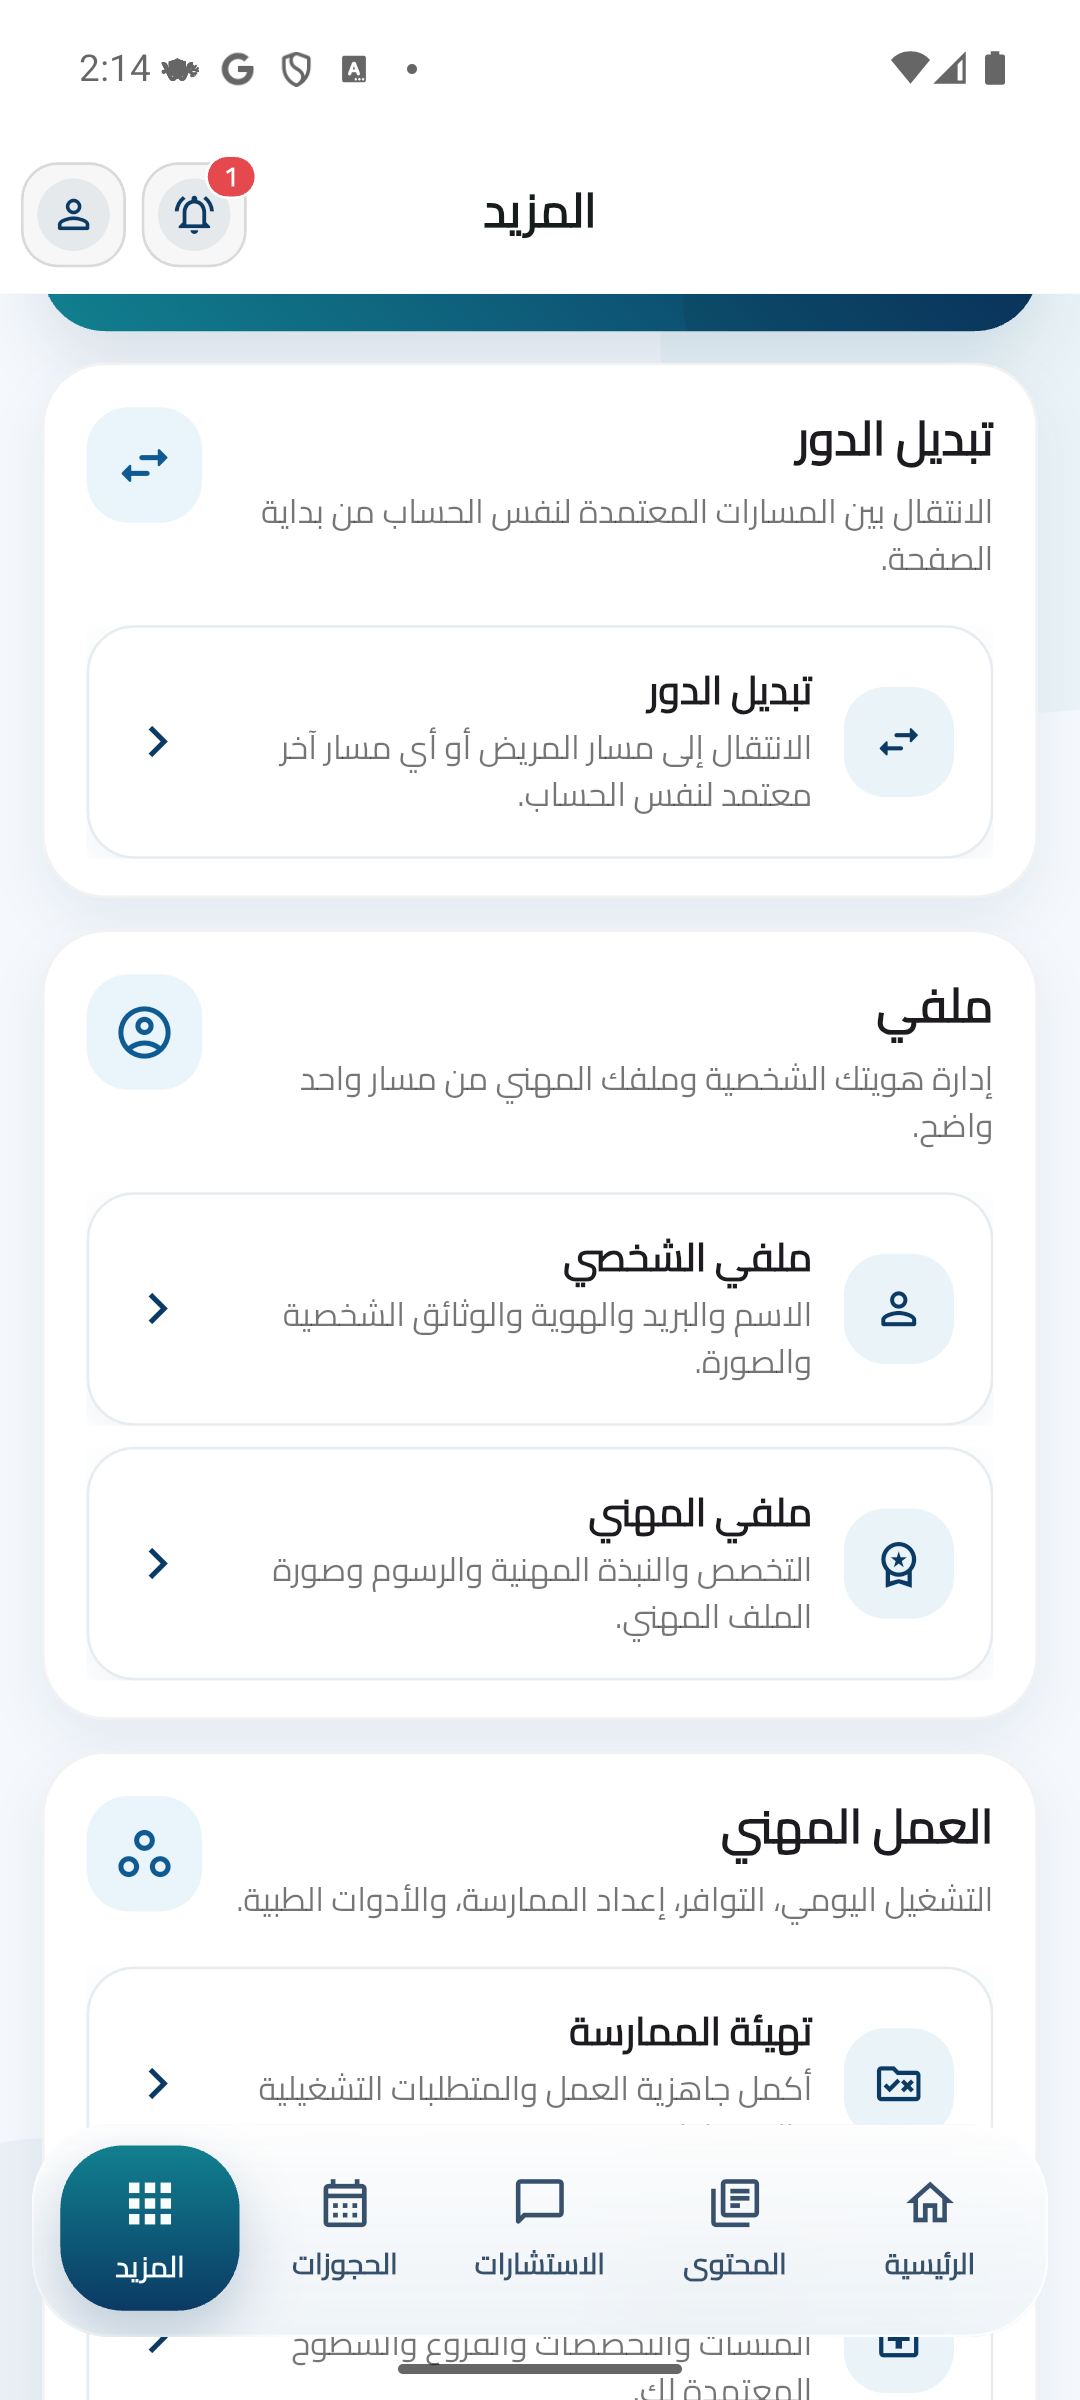Tap the user profile icon in header
This screenshot has width=1080, height=2400.
tap(73, 215)
